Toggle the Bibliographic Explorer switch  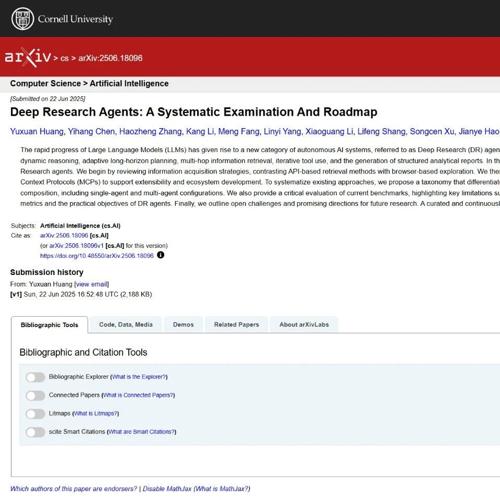35,377
